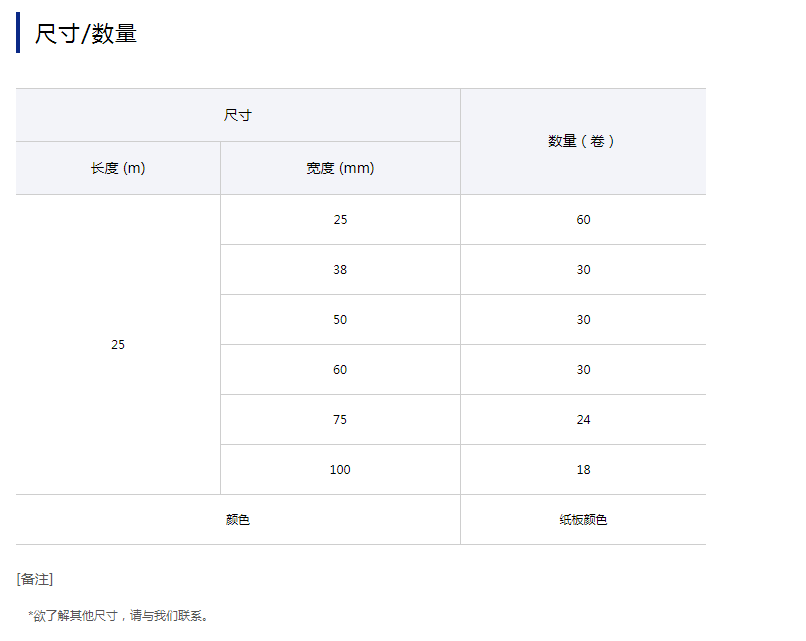The height and width of the screenshot is (641, 806).
Task: Click quantity 30 in the 50 mm row
Action: [x=583, y=319]
